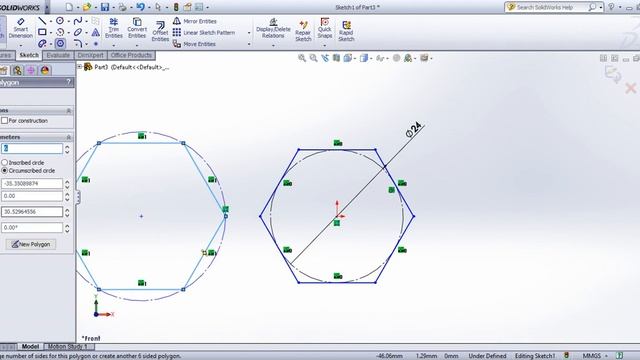Collapse the Options section chevron

(x=69, y=111)
